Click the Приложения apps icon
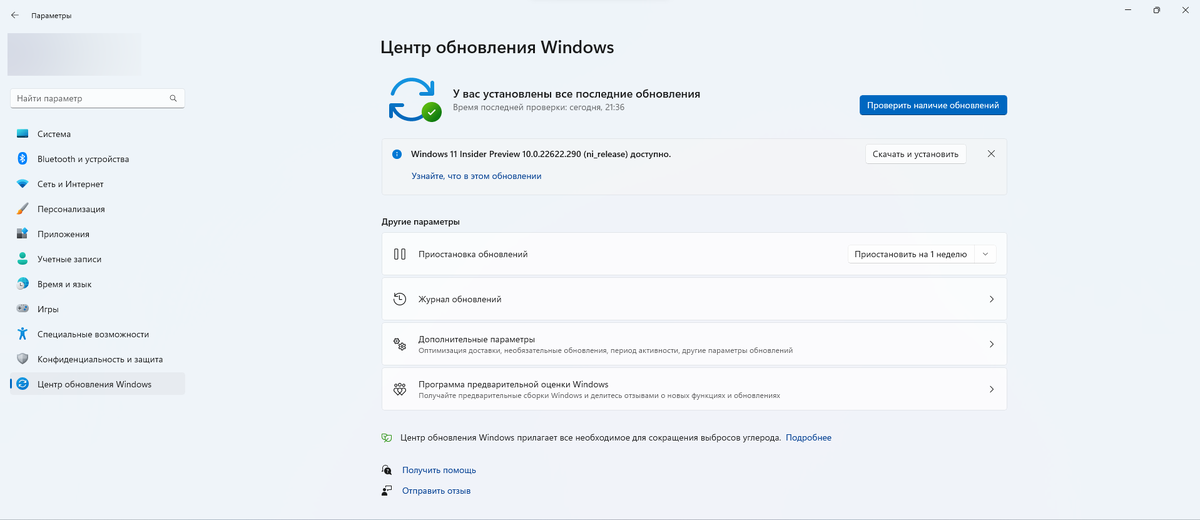The image size is (1200, 520). (x=22, y=234)
